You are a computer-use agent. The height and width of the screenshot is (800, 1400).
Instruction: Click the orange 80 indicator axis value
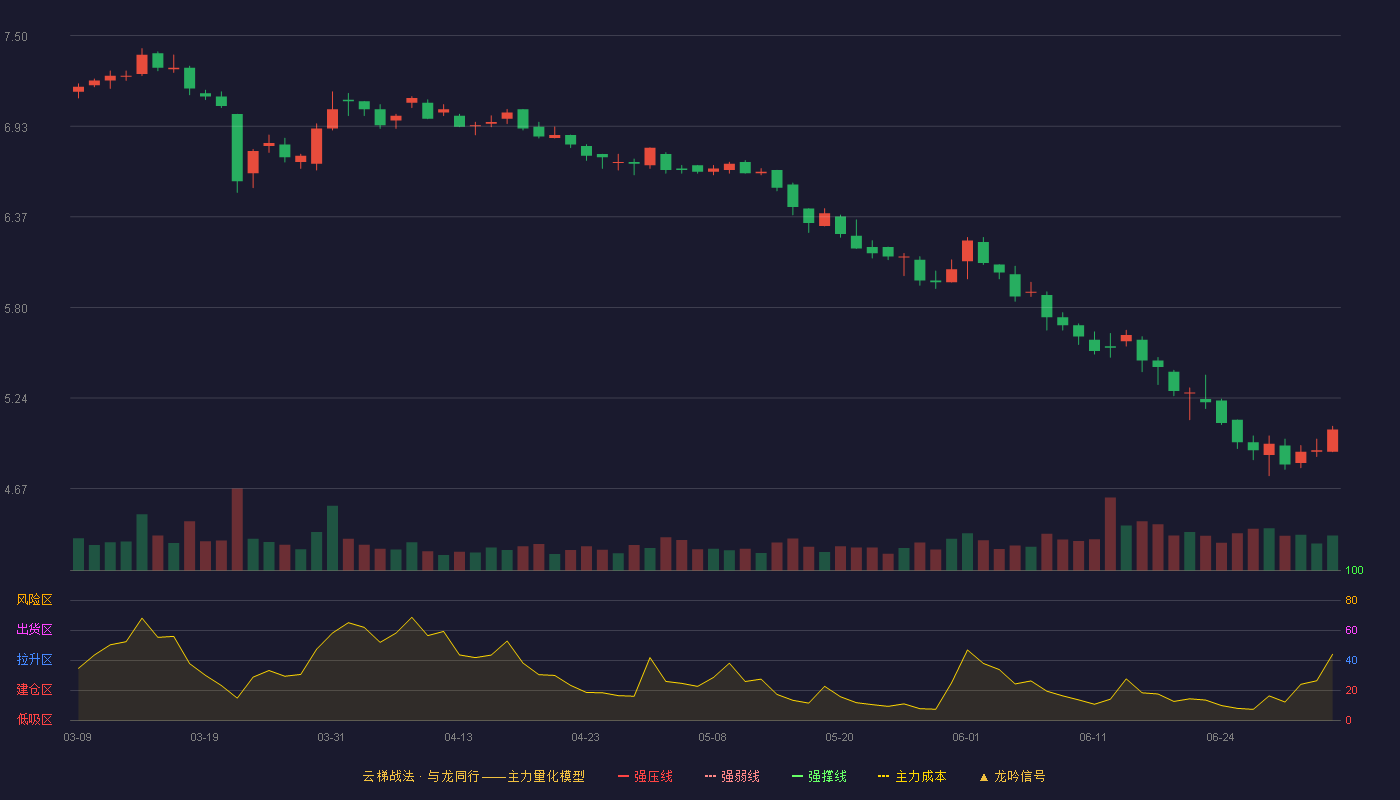[1351, 600]
